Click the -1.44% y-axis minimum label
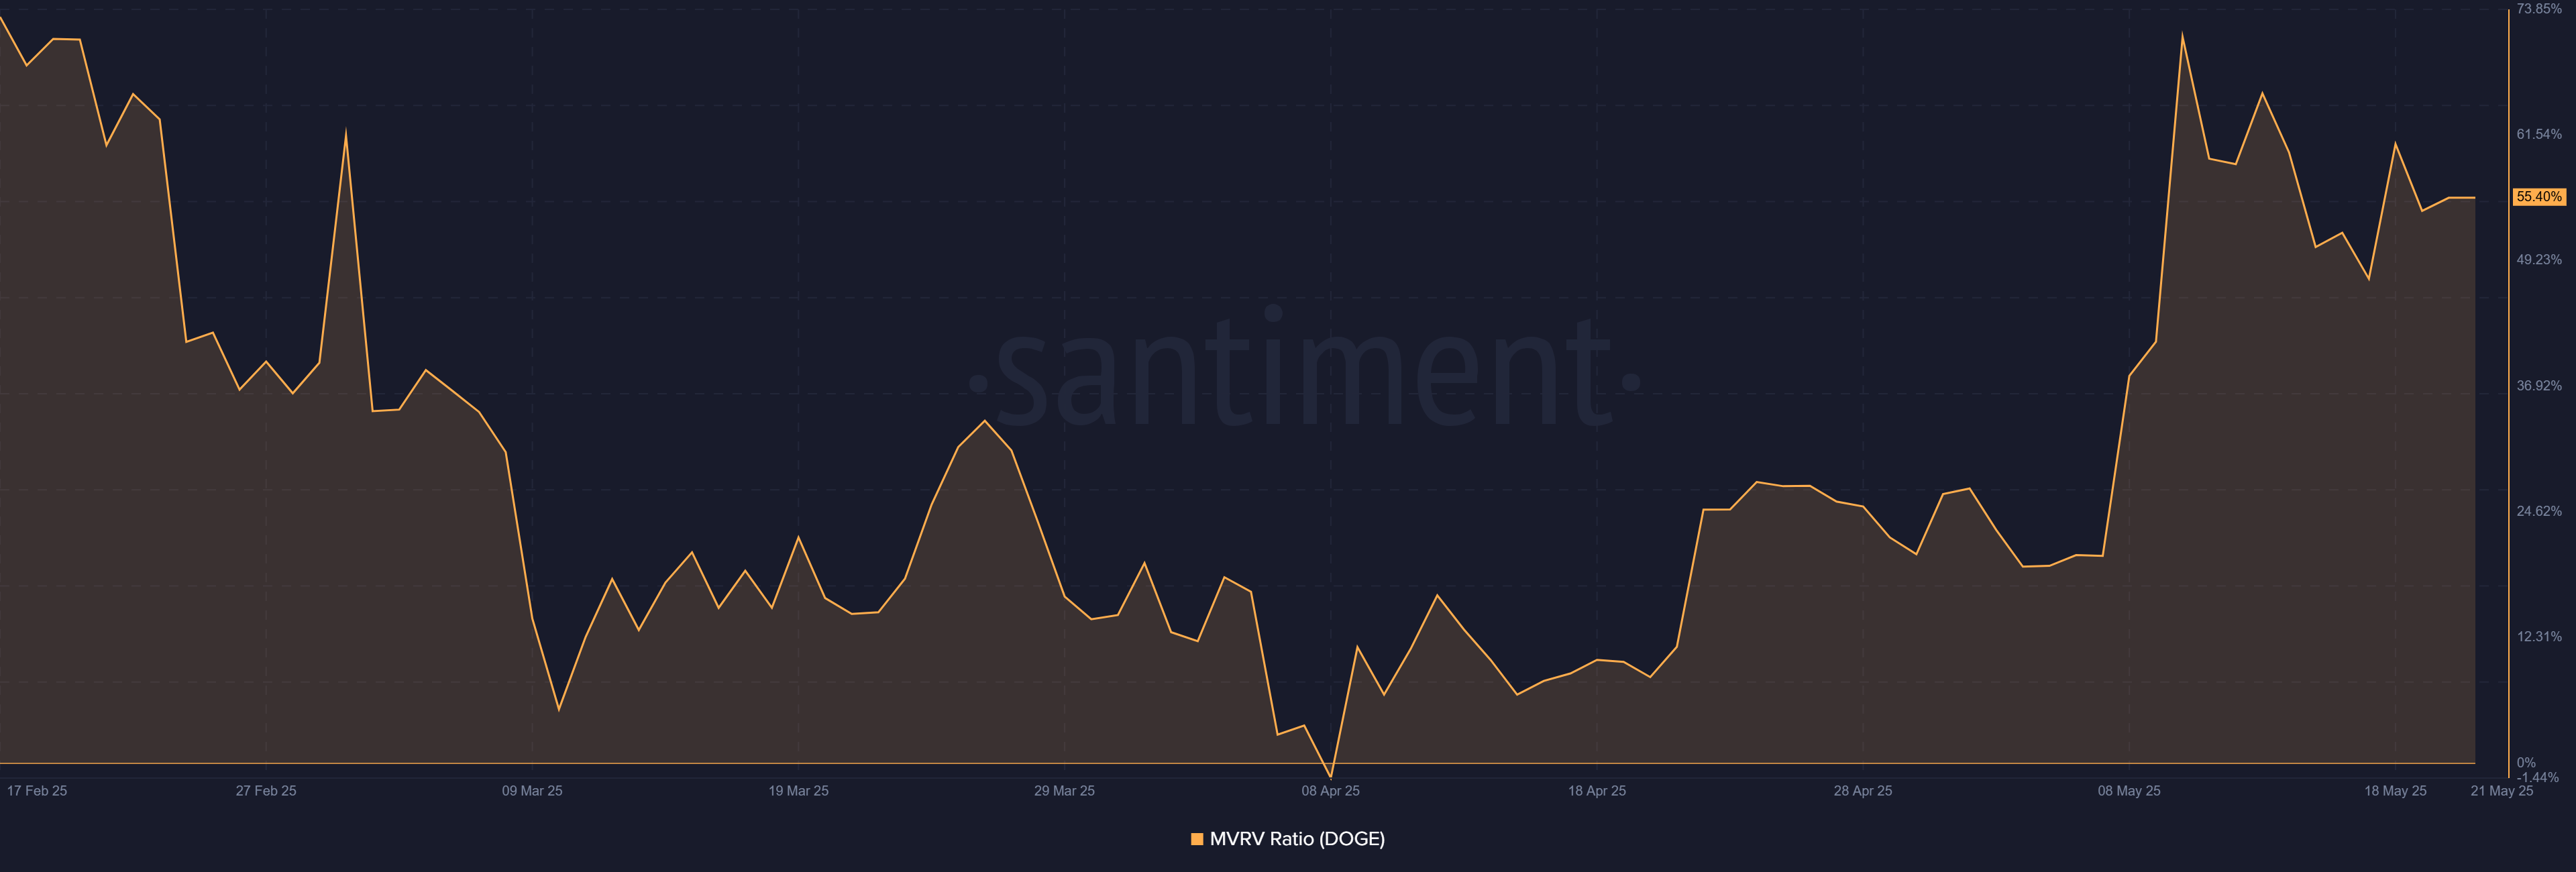The image size is (2576, 872). pos(2538,777)
